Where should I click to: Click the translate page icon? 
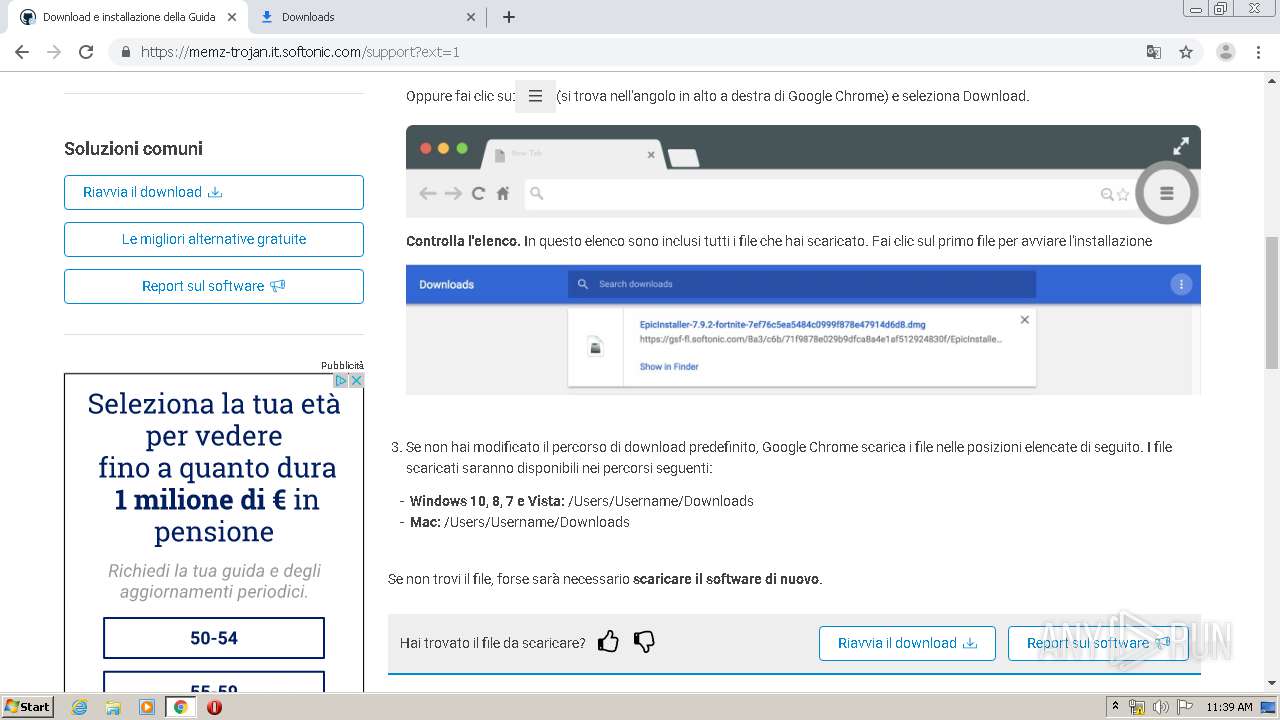[x=1153, y=52]
